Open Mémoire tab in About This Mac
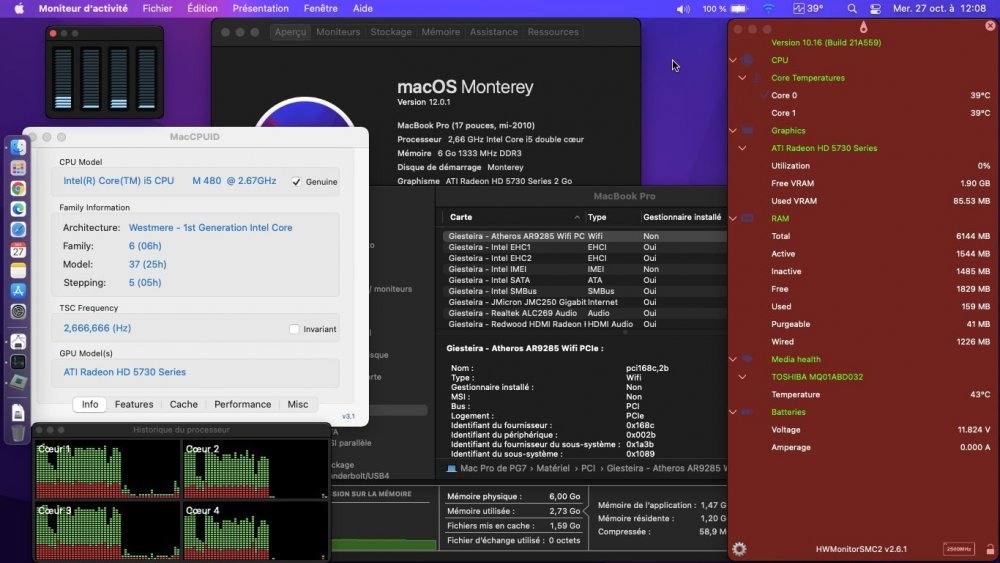The height and width of the screenshot is (563, 1000). (441, 32)
